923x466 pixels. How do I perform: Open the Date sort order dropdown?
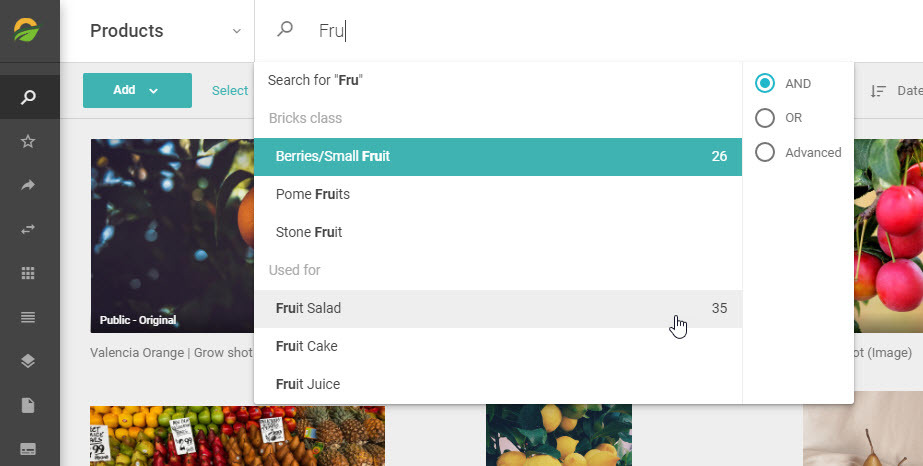point(896,91)
